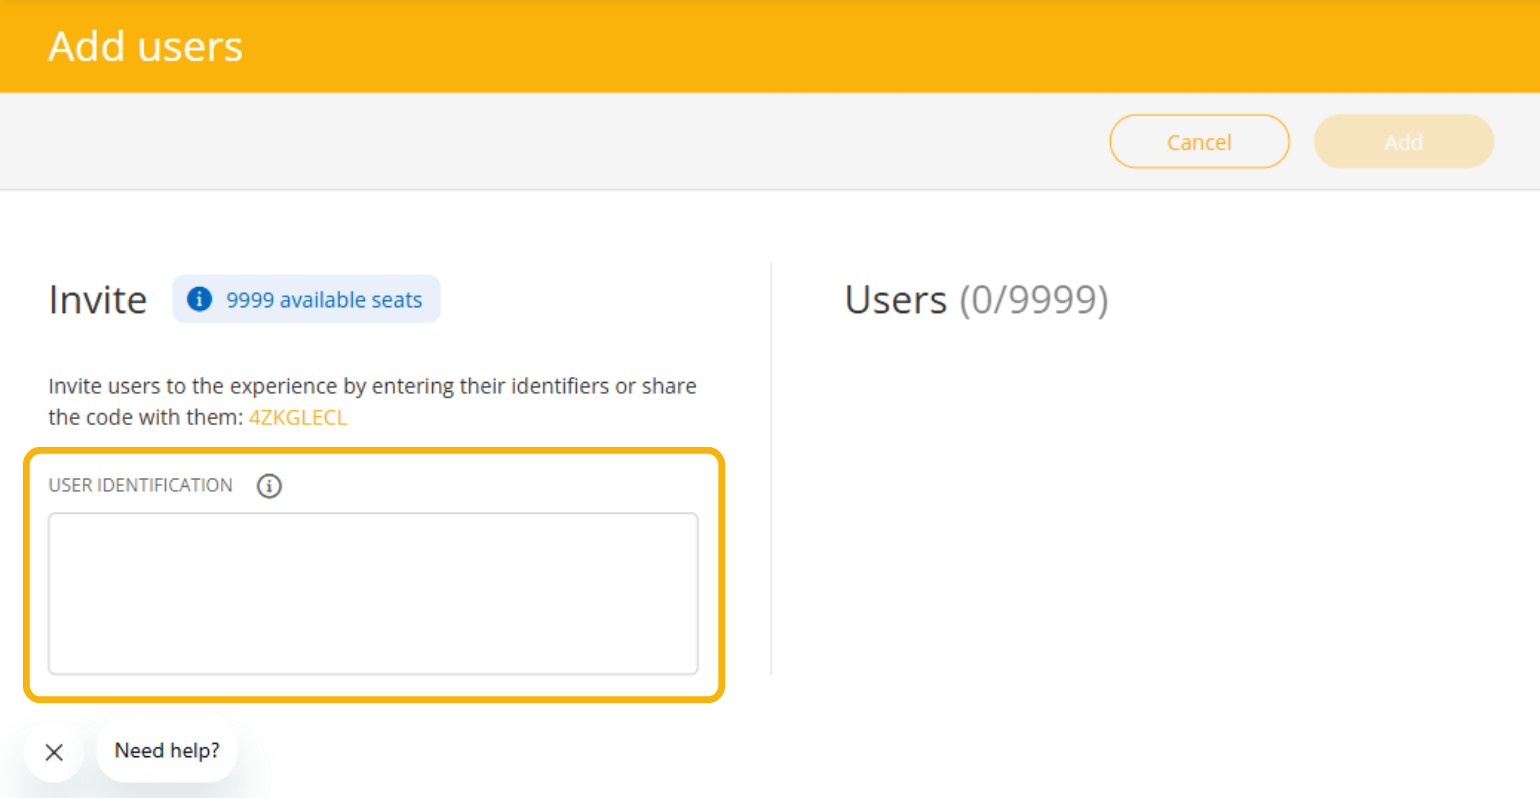1540x798 pixels.
Task: Click the vertical divider between Invite and Users
Action: click(771, 468)
